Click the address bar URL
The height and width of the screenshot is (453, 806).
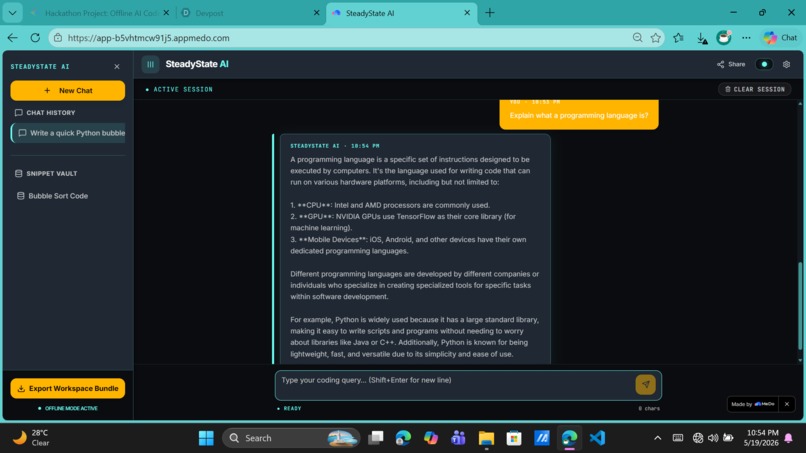[x=149, y=38]
